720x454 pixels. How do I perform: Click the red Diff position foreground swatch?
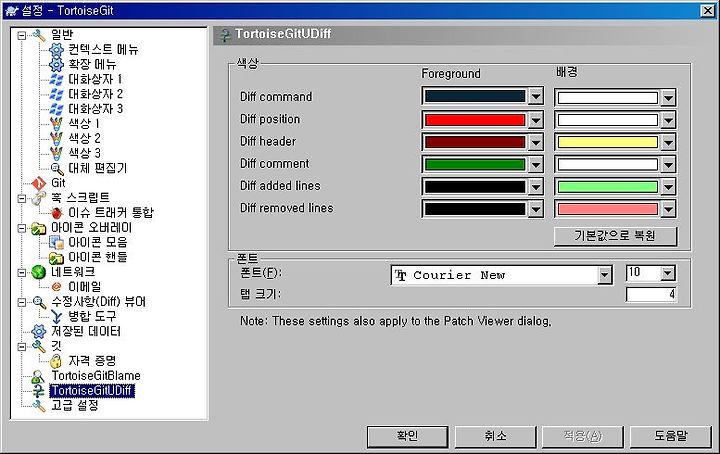475,120
